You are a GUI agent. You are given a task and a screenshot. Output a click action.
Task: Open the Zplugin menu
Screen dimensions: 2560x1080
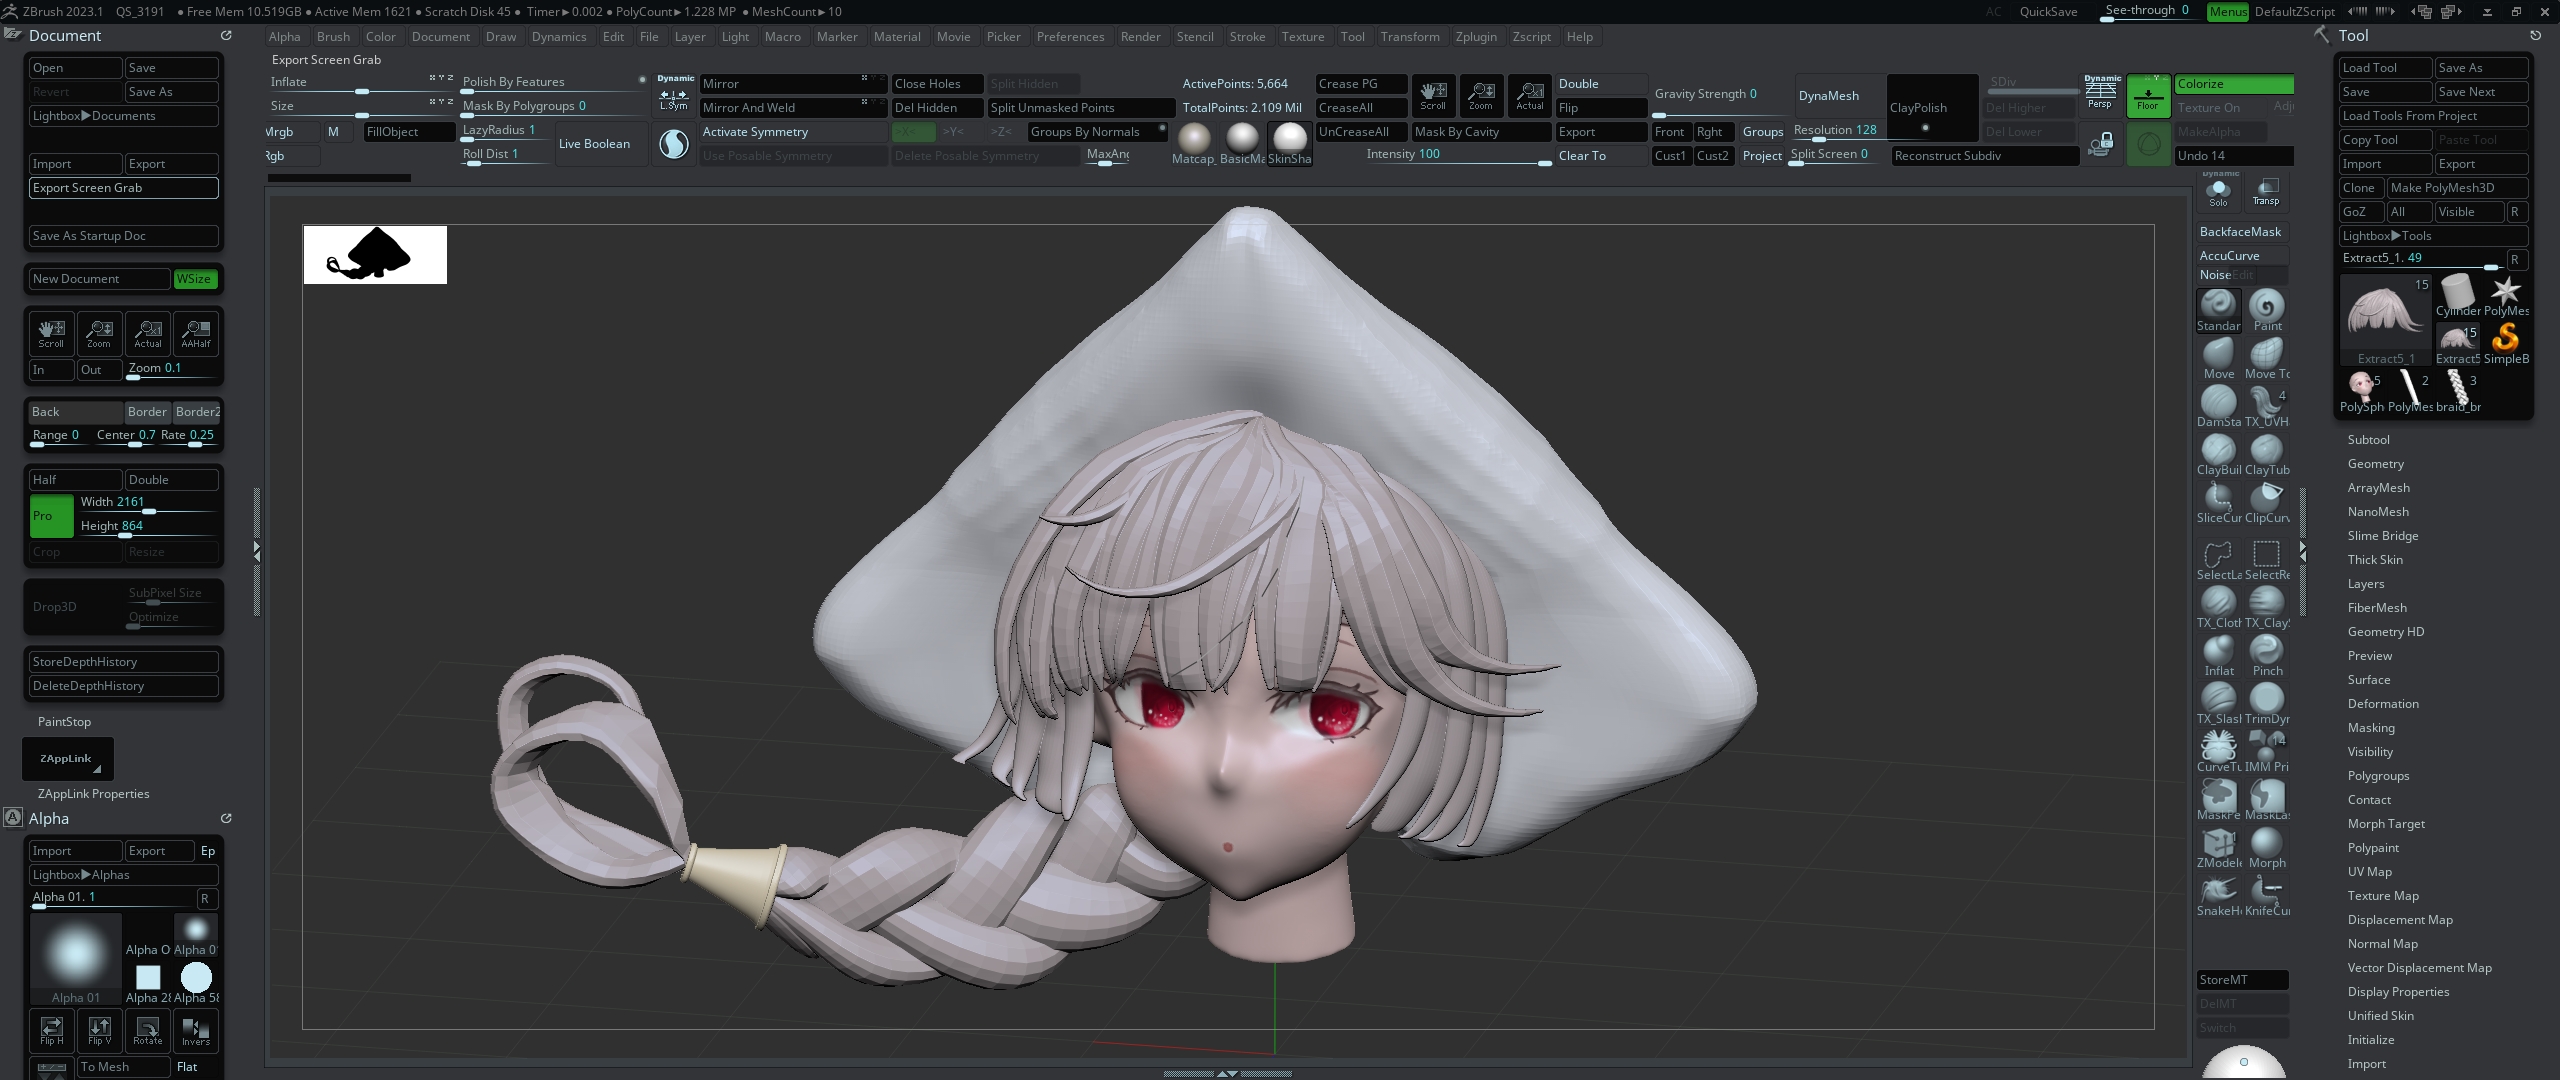(x=1476, y=37)
